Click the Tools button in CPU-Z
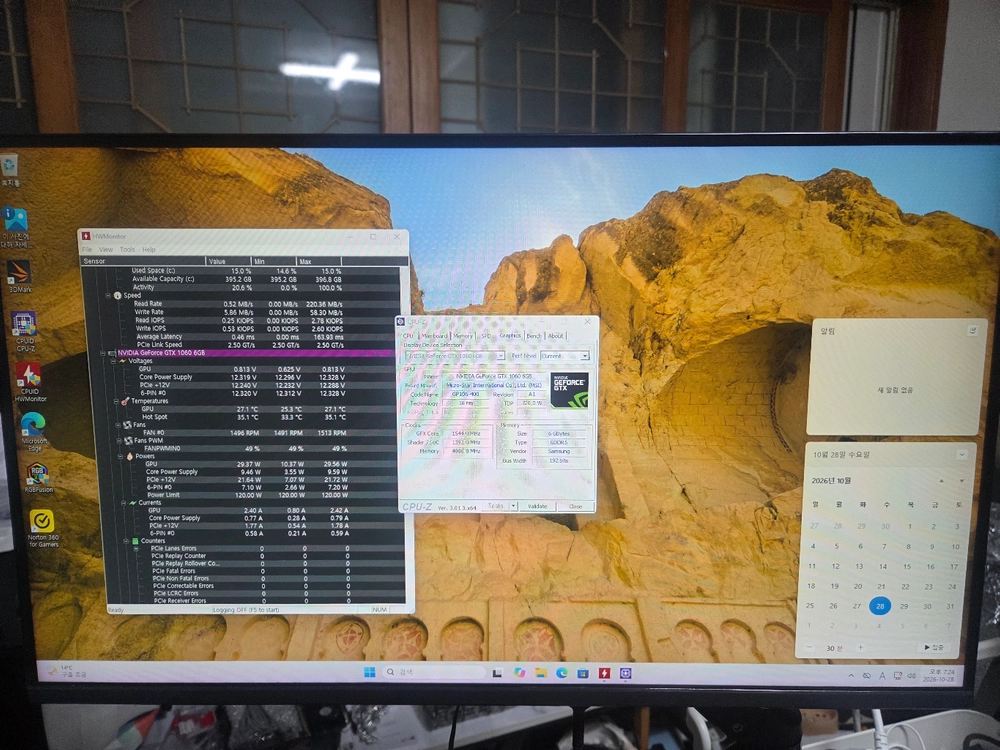This screenshot has width=1000, height=750. [x=496, y=506]
